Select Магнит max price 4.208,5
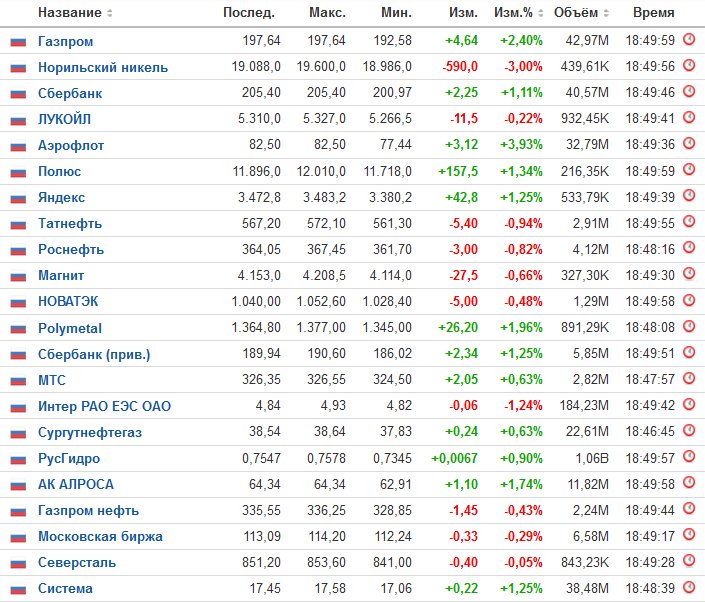 click(324, 275)
